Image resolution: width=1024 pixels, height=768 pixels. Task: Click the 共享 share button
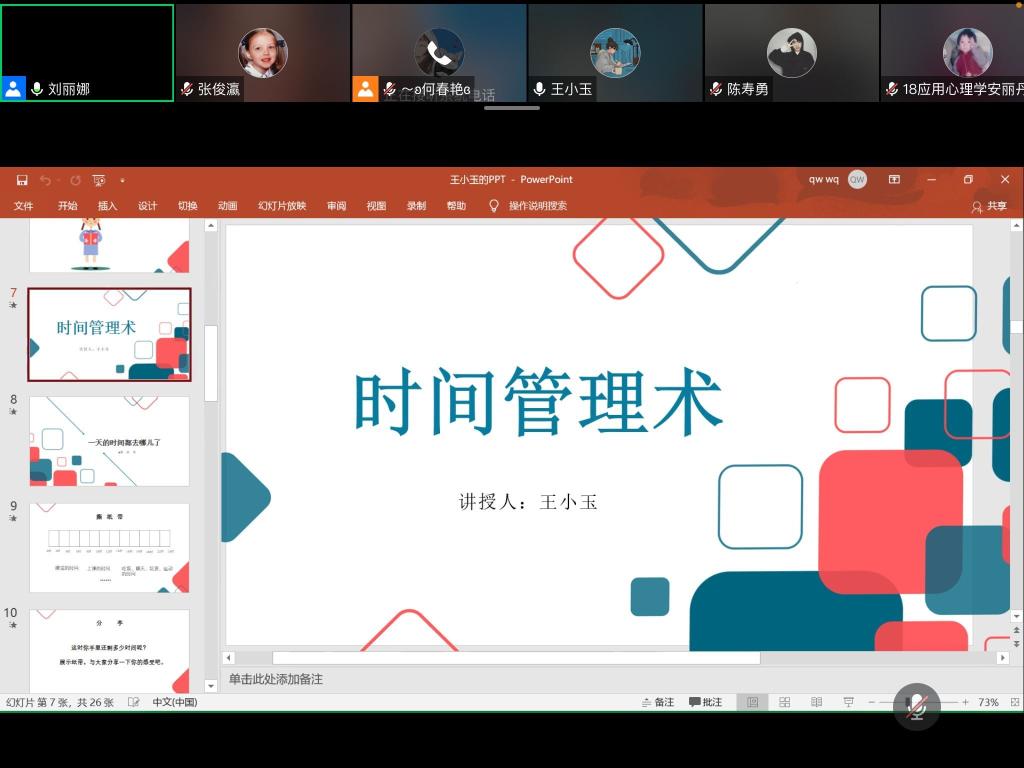click(989, 206)
